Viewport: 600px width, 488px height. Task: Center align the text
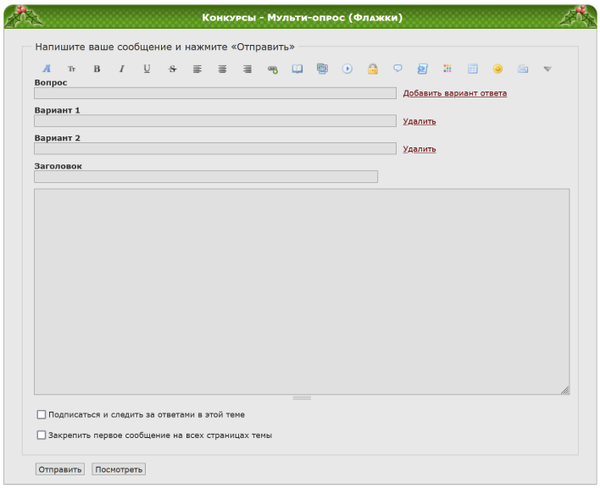tap(222, 69)
